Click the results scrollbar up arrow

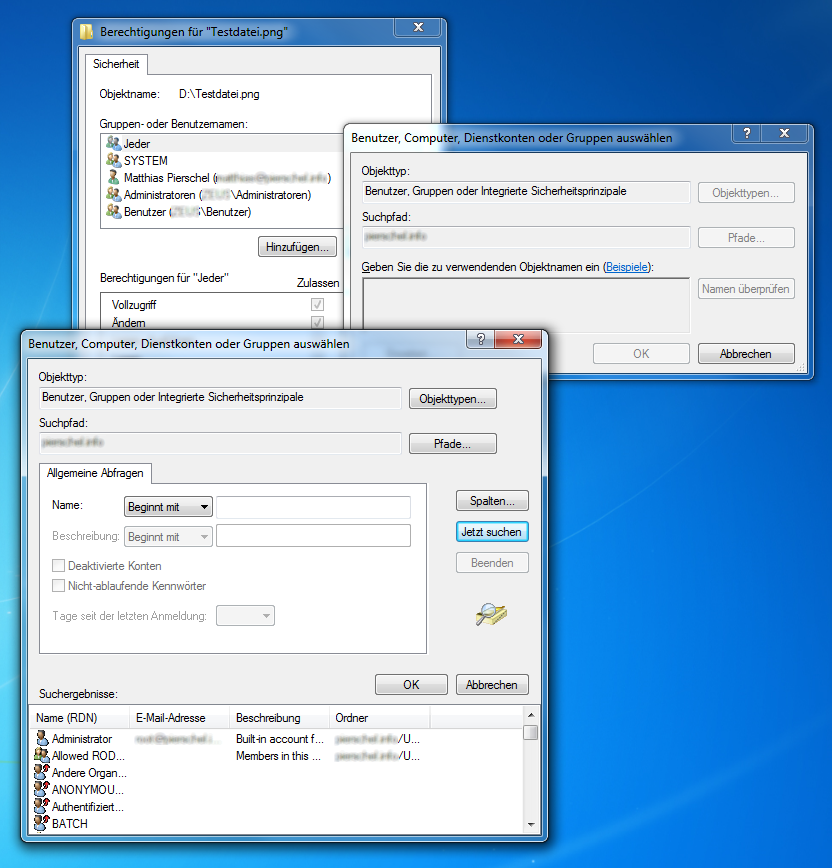point(531,715)
